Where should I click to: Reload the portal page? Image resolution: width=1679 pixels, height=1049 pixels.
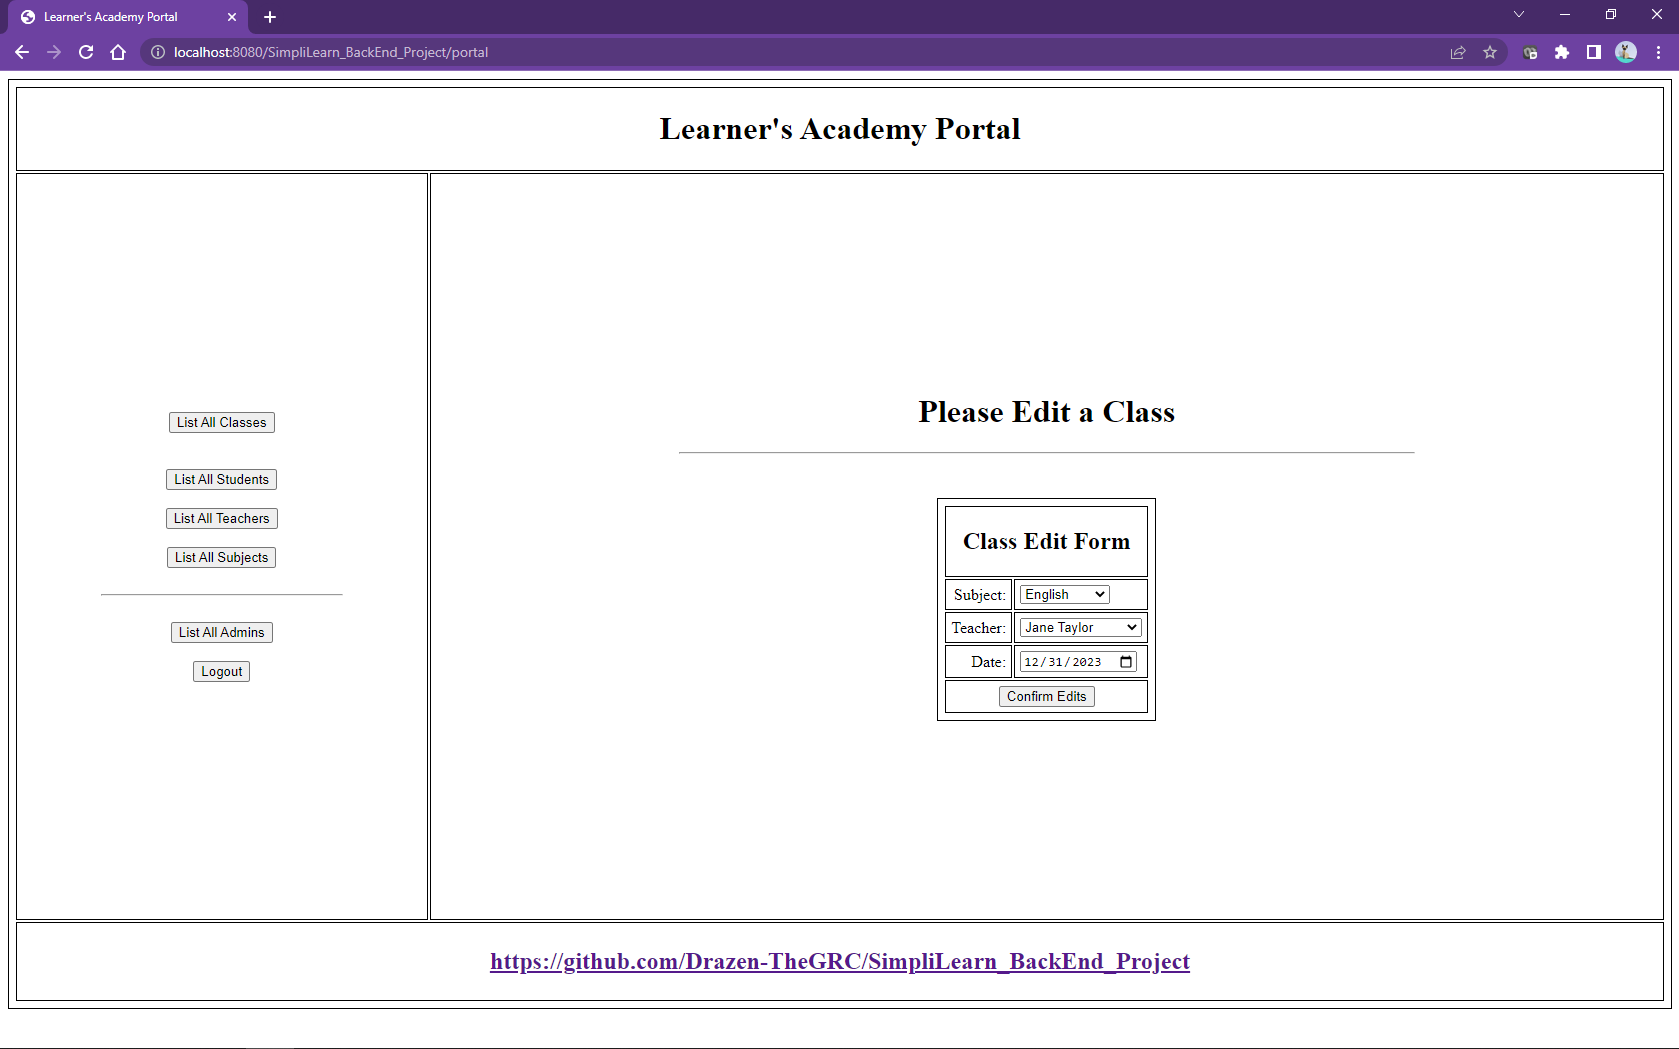86,52
